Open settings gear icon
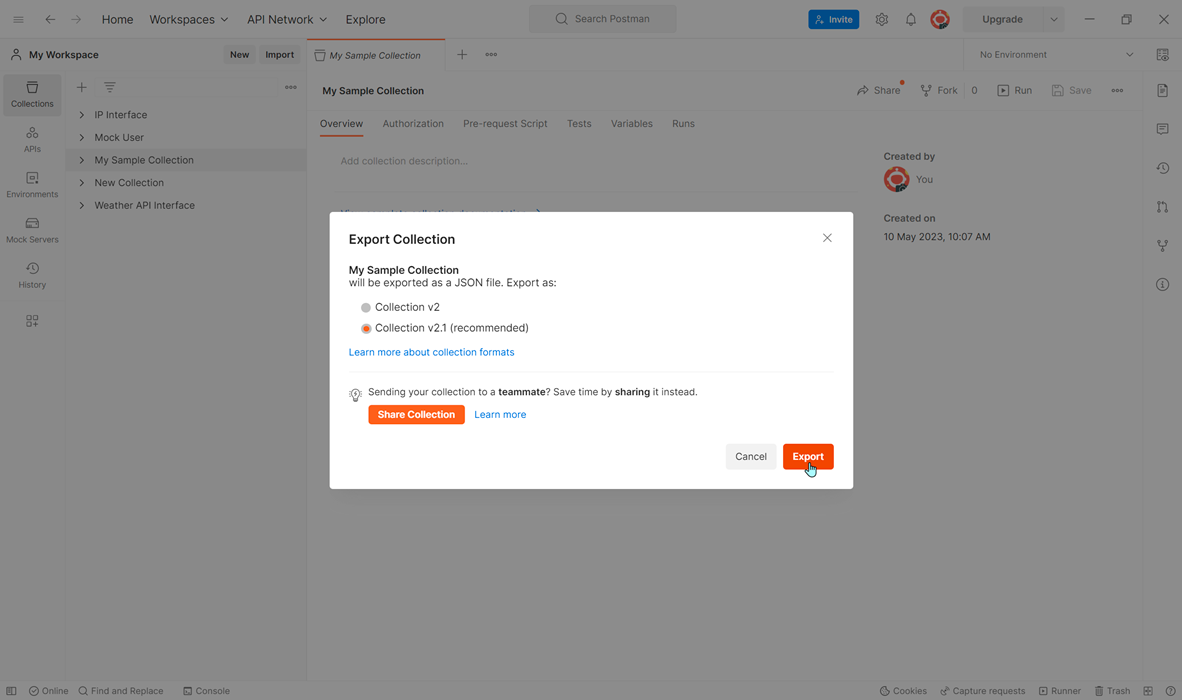The height and width of the screenshot is (700, 1182). (881, 20)
